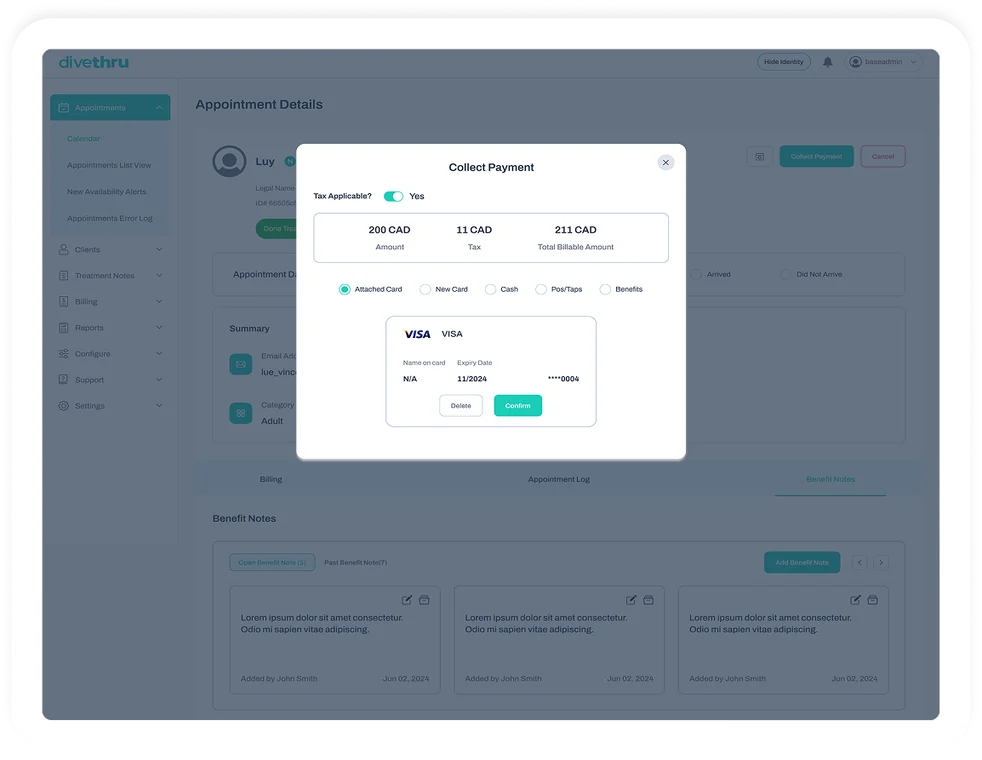Click the ****0004 card number

point(563,379)
